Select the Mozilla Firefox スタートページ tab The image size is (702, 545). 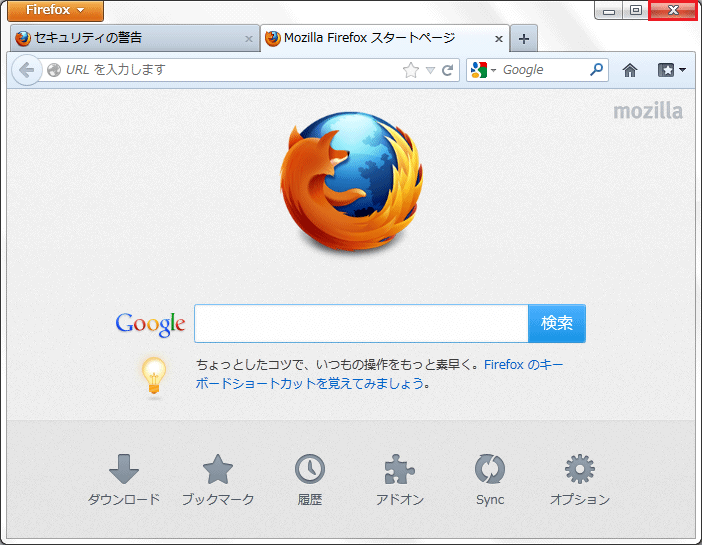[x=370, y=38]
